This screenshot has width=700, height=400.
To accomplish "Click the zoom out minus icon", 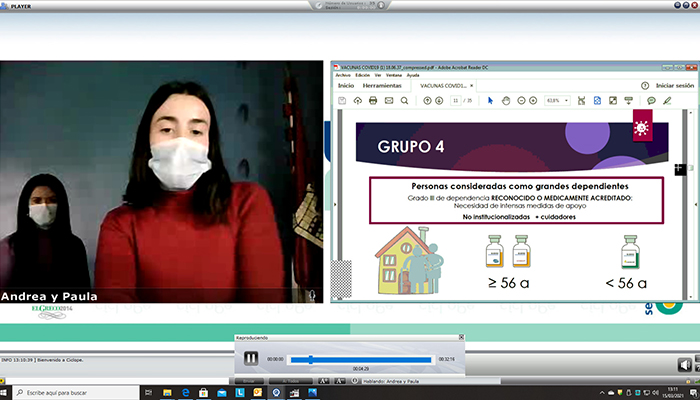I will click(x=521, y=101).
